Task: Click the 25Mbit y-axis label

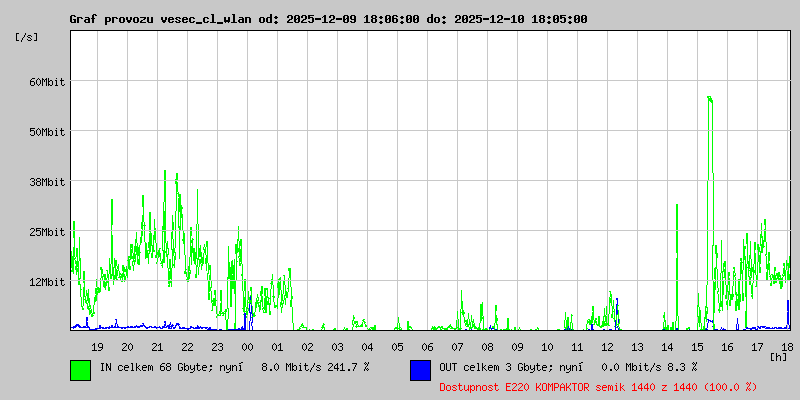Action: tap(48, 231)
